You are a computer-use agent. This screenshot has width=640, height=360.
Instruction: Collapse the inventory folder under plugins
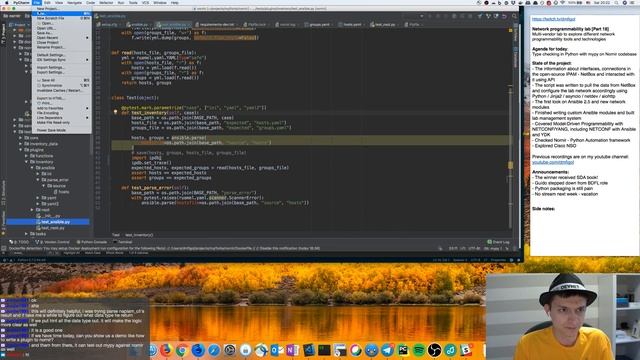[x=27, y=162]
